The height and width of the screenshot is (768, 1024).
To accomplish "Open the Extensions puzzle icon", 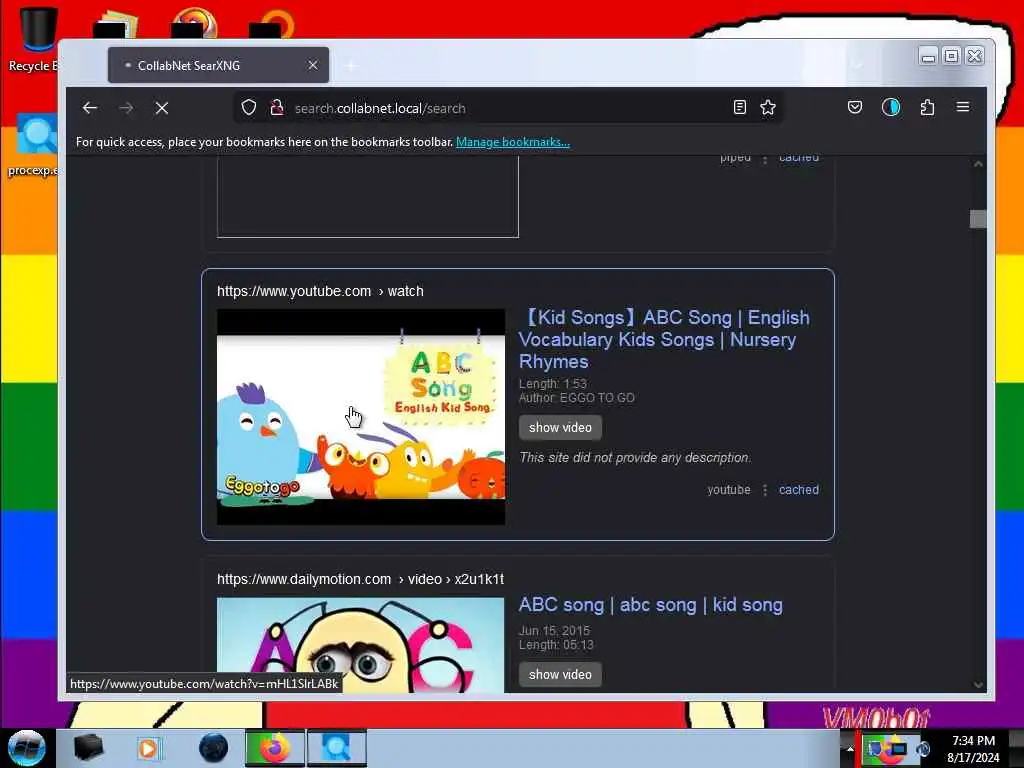I will pos(927,107).
